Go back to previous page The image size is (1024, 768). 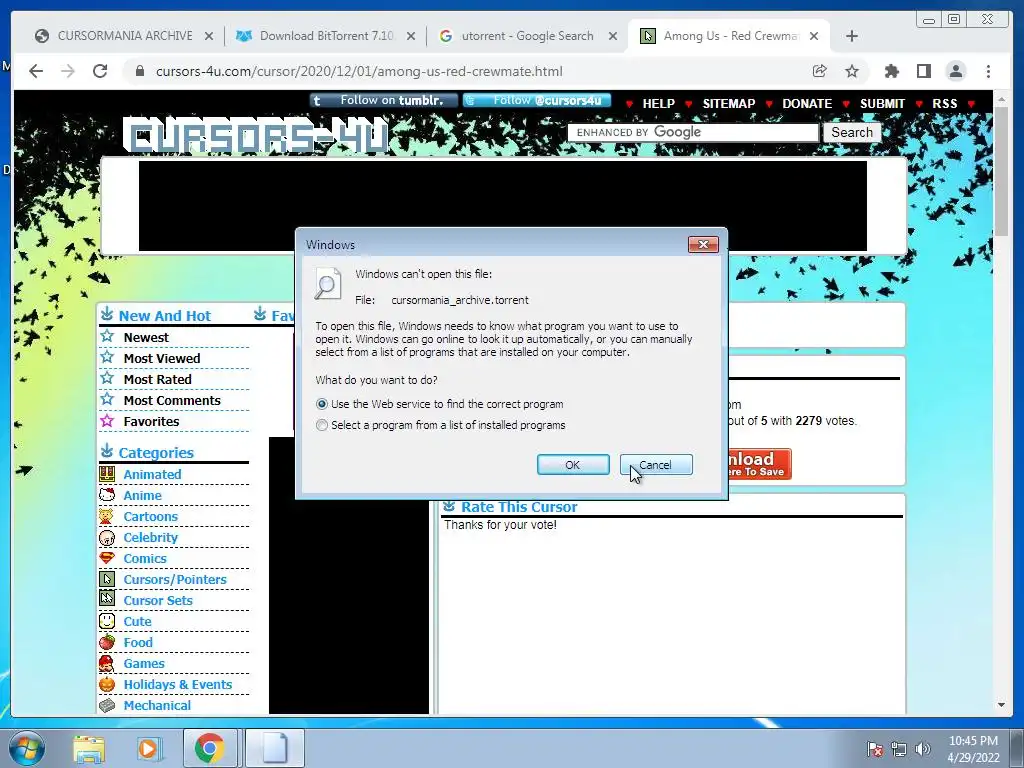tap(36, 71)
